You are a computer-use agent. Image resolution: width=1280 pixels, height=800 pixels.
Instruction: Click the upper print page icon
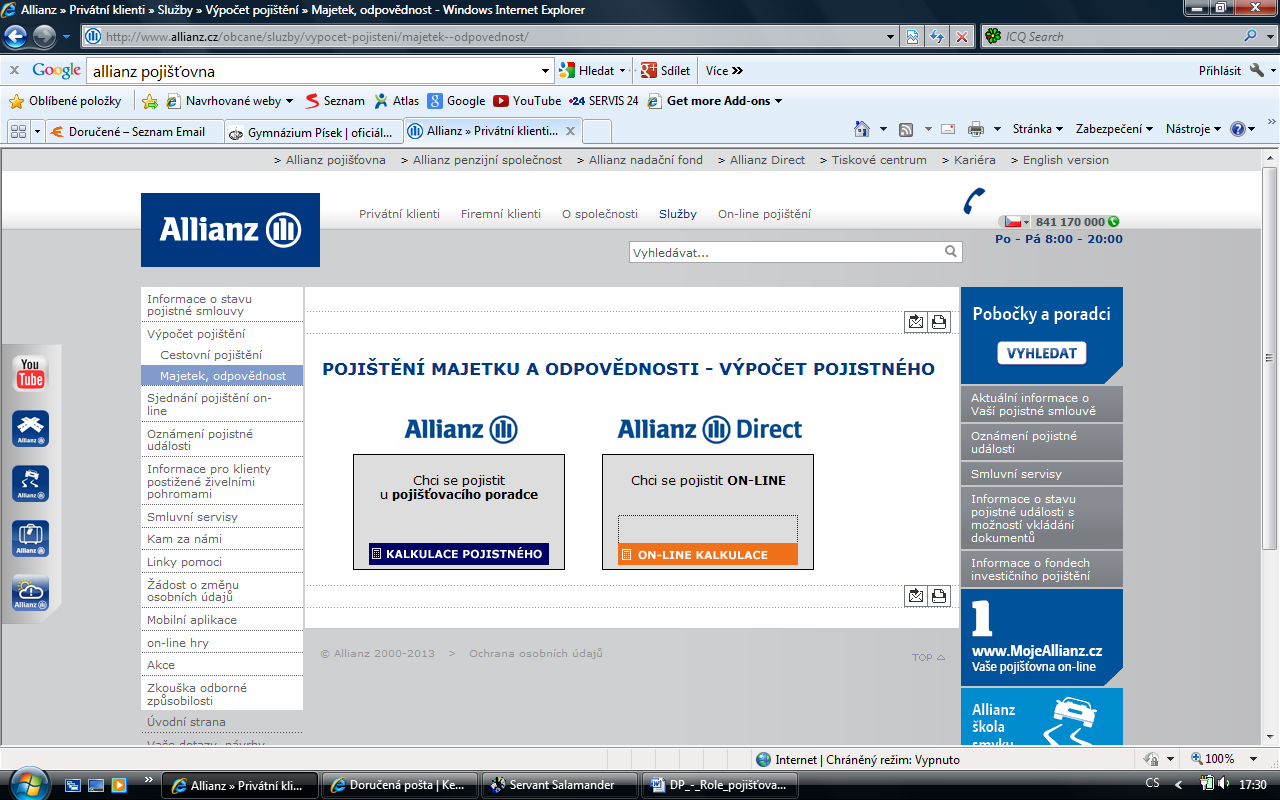coord(939,322)
